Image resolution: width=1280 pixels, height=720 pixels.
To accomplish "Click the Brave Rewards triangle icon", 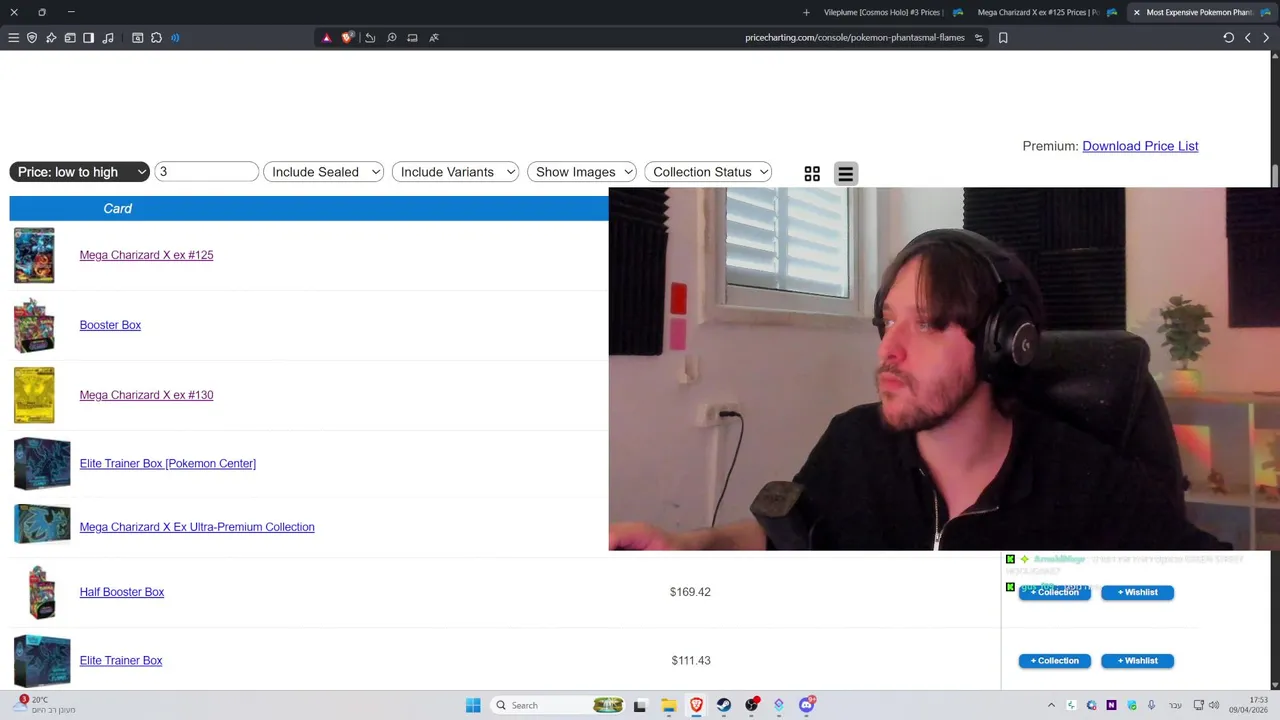I will point(326,38).
